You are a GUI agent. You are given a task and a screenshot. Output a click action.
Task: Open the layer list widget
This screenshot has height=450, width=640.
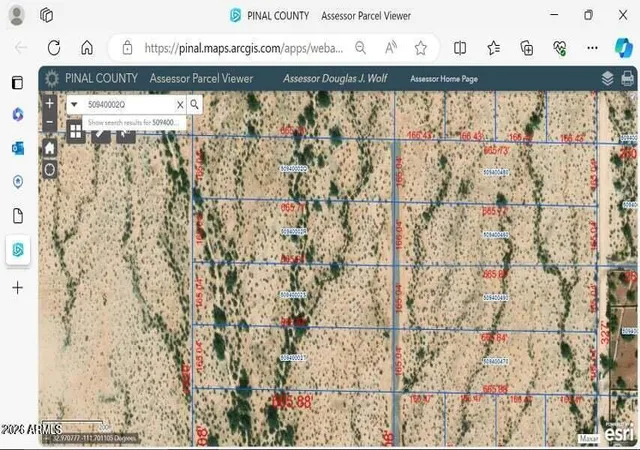(x=607, y=78)
